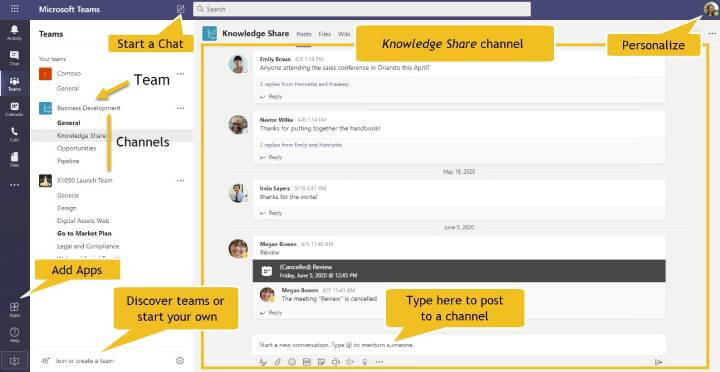Show more apps ellipsis in left rail
Image resolution: width=720 pixels, height=372 pixels.
point(14,185)
